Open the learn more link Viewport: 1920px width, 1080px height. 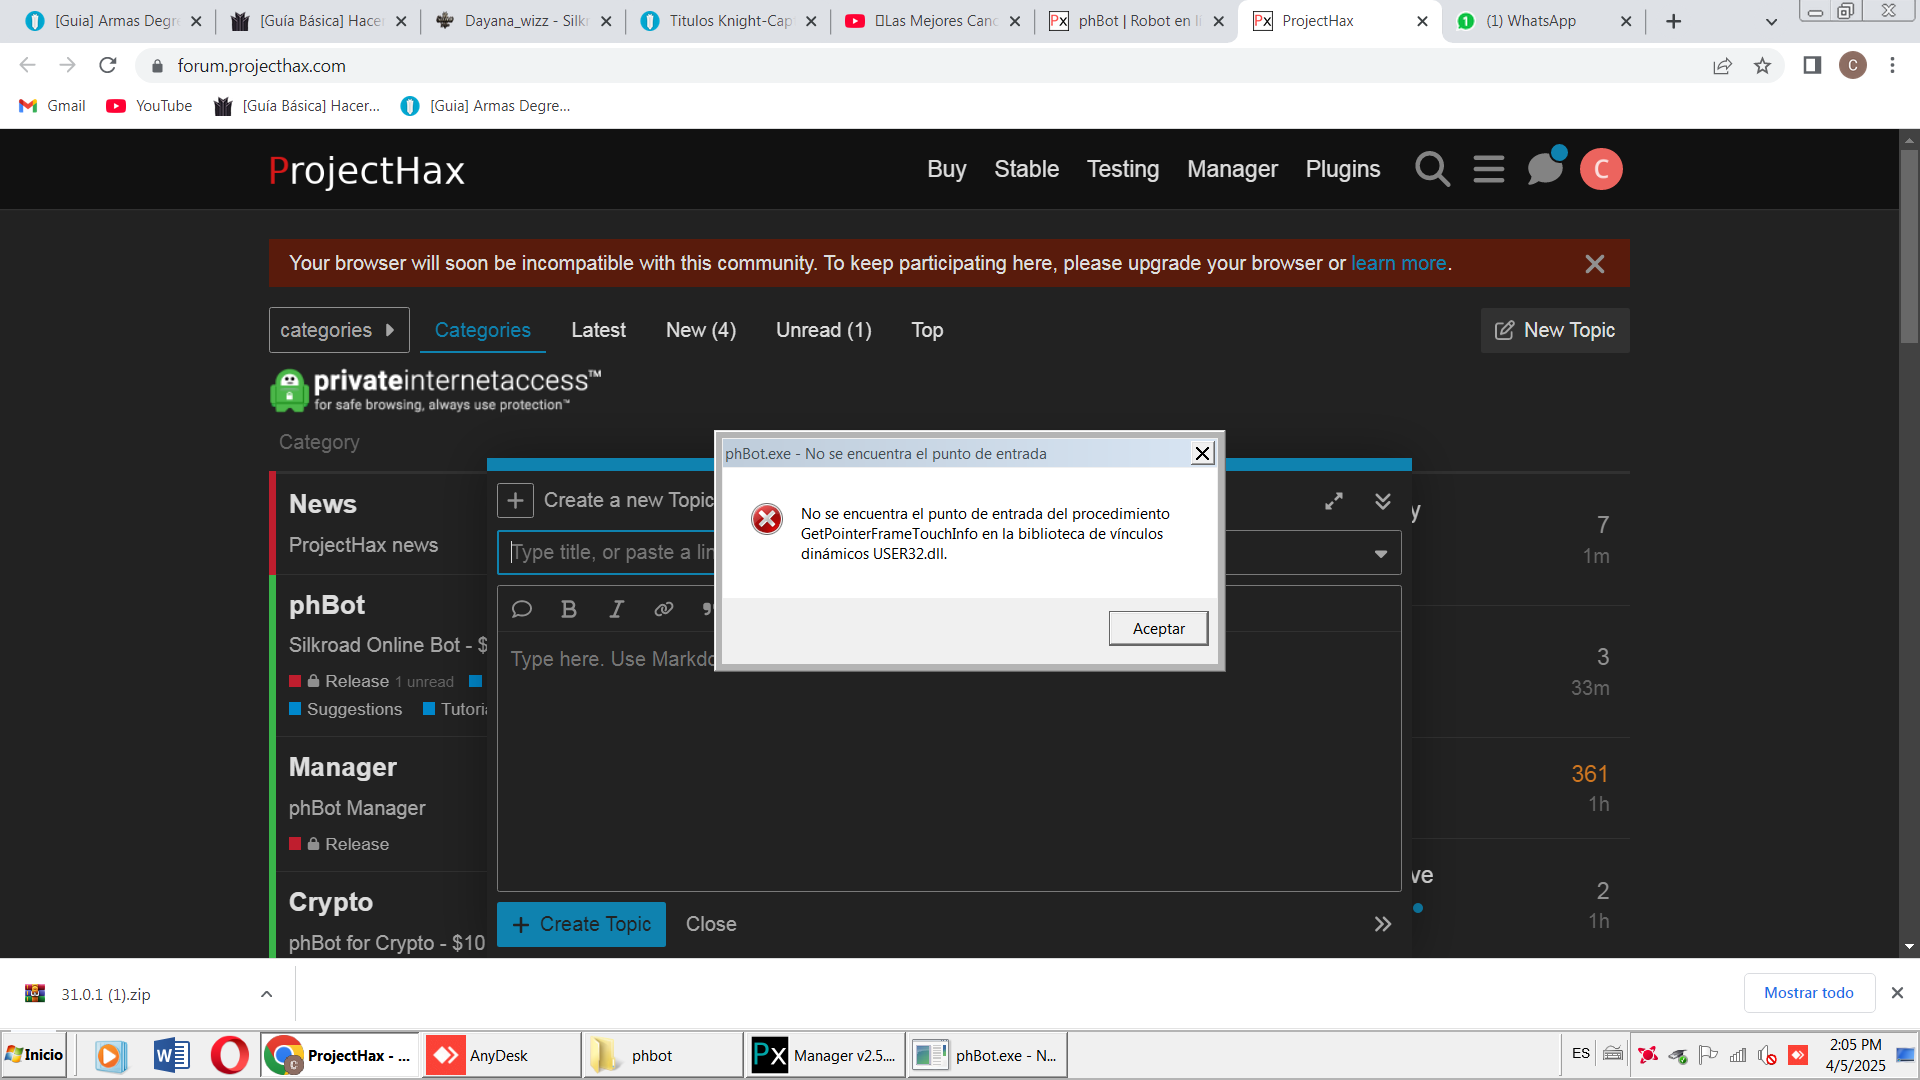pyautogui.click(x=1398, y=263)
